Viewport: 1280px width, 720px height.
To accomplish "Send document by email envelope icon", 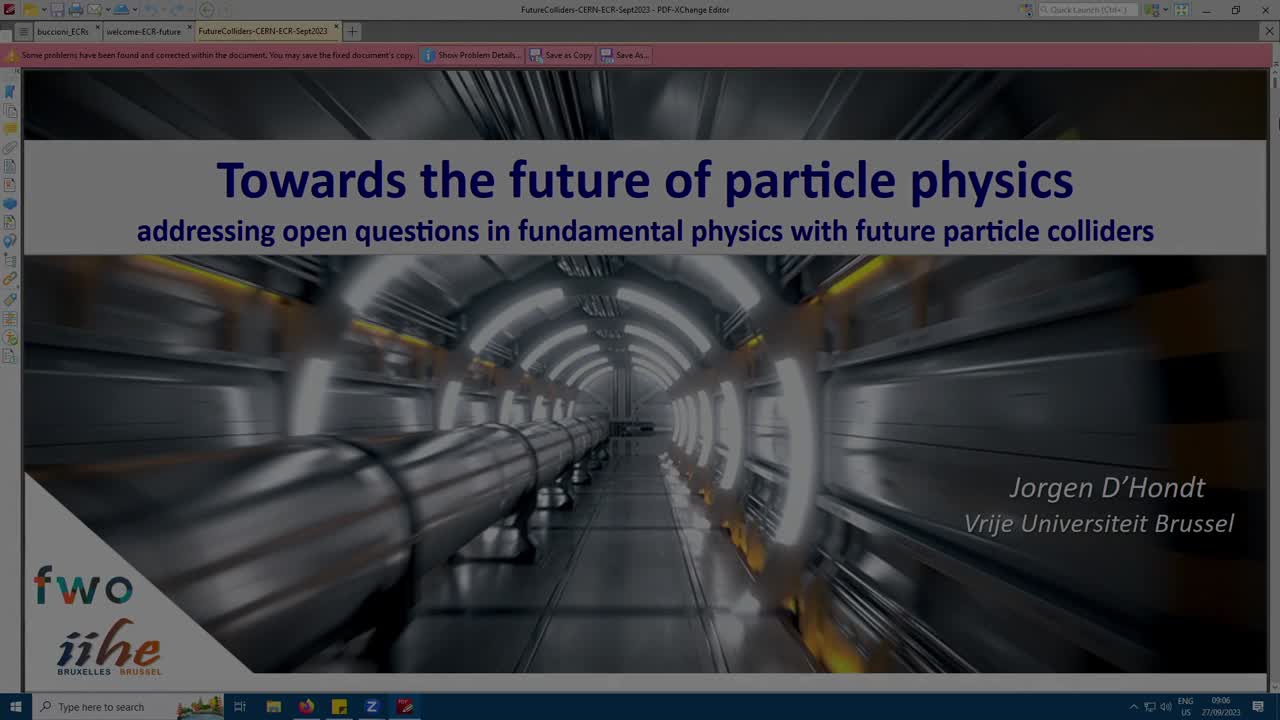I will (94, 10).
